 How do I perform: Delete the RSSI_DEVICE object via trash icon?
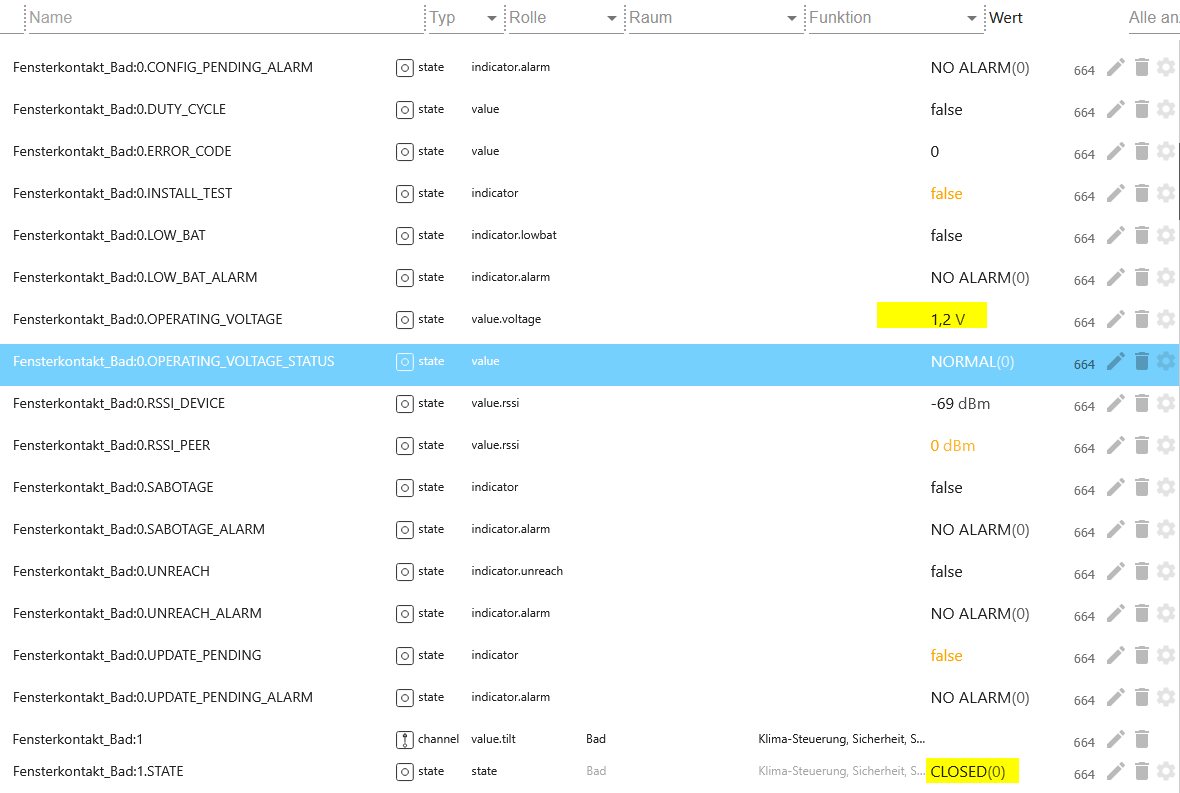[x=1142, y=403]
